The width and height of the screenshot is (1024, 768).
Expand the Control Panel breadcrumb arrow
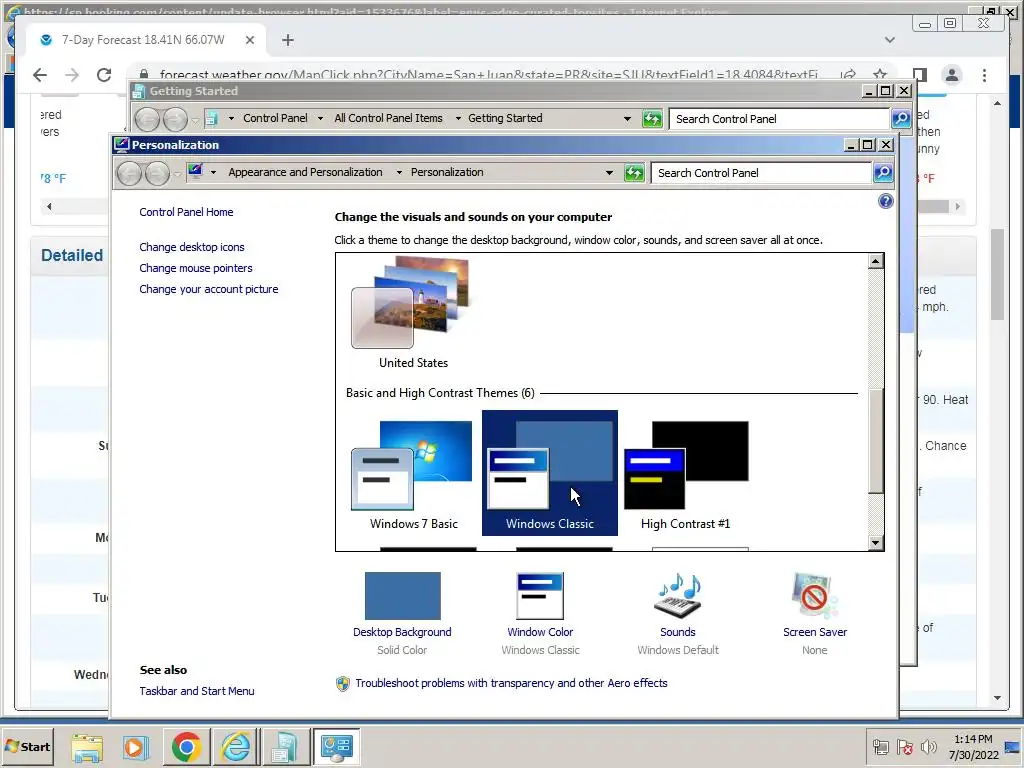click(x=320, y=118)
